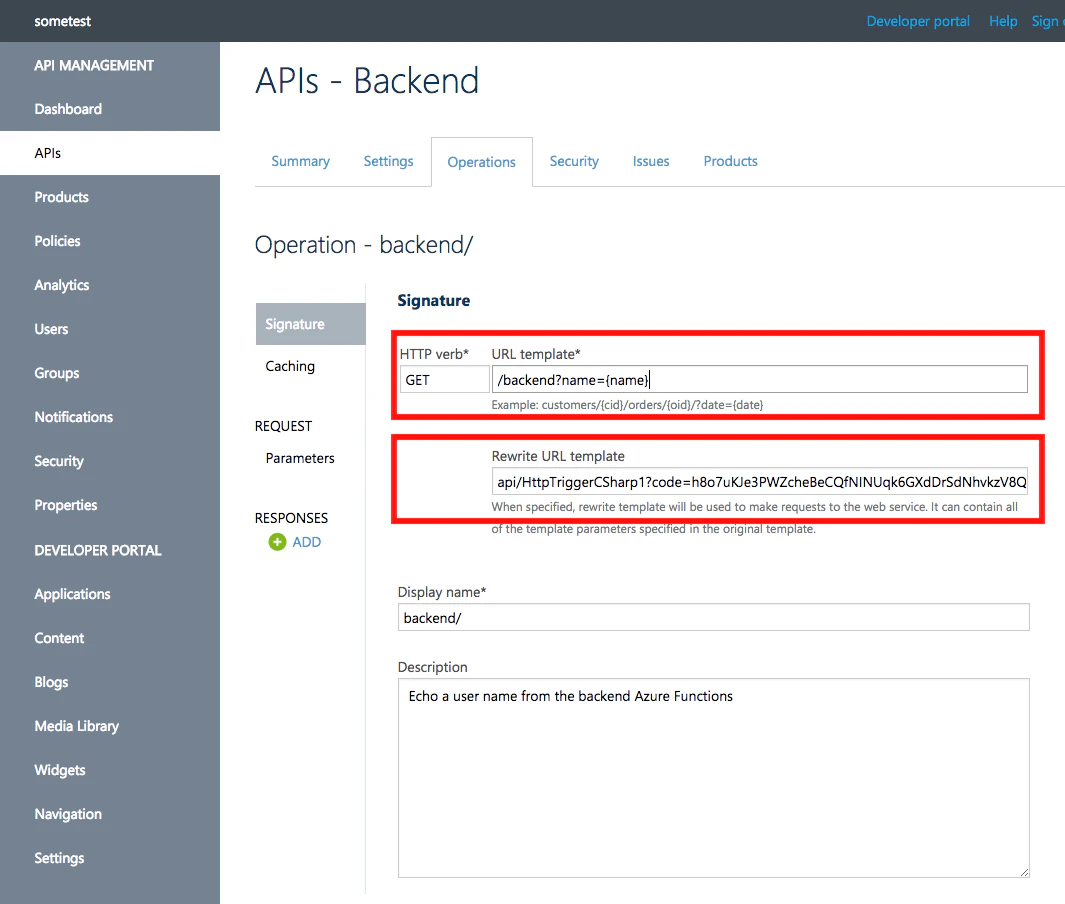Open Blogs in the sidebar
This screenshot has width=1065, height=904.
(51, 682)
